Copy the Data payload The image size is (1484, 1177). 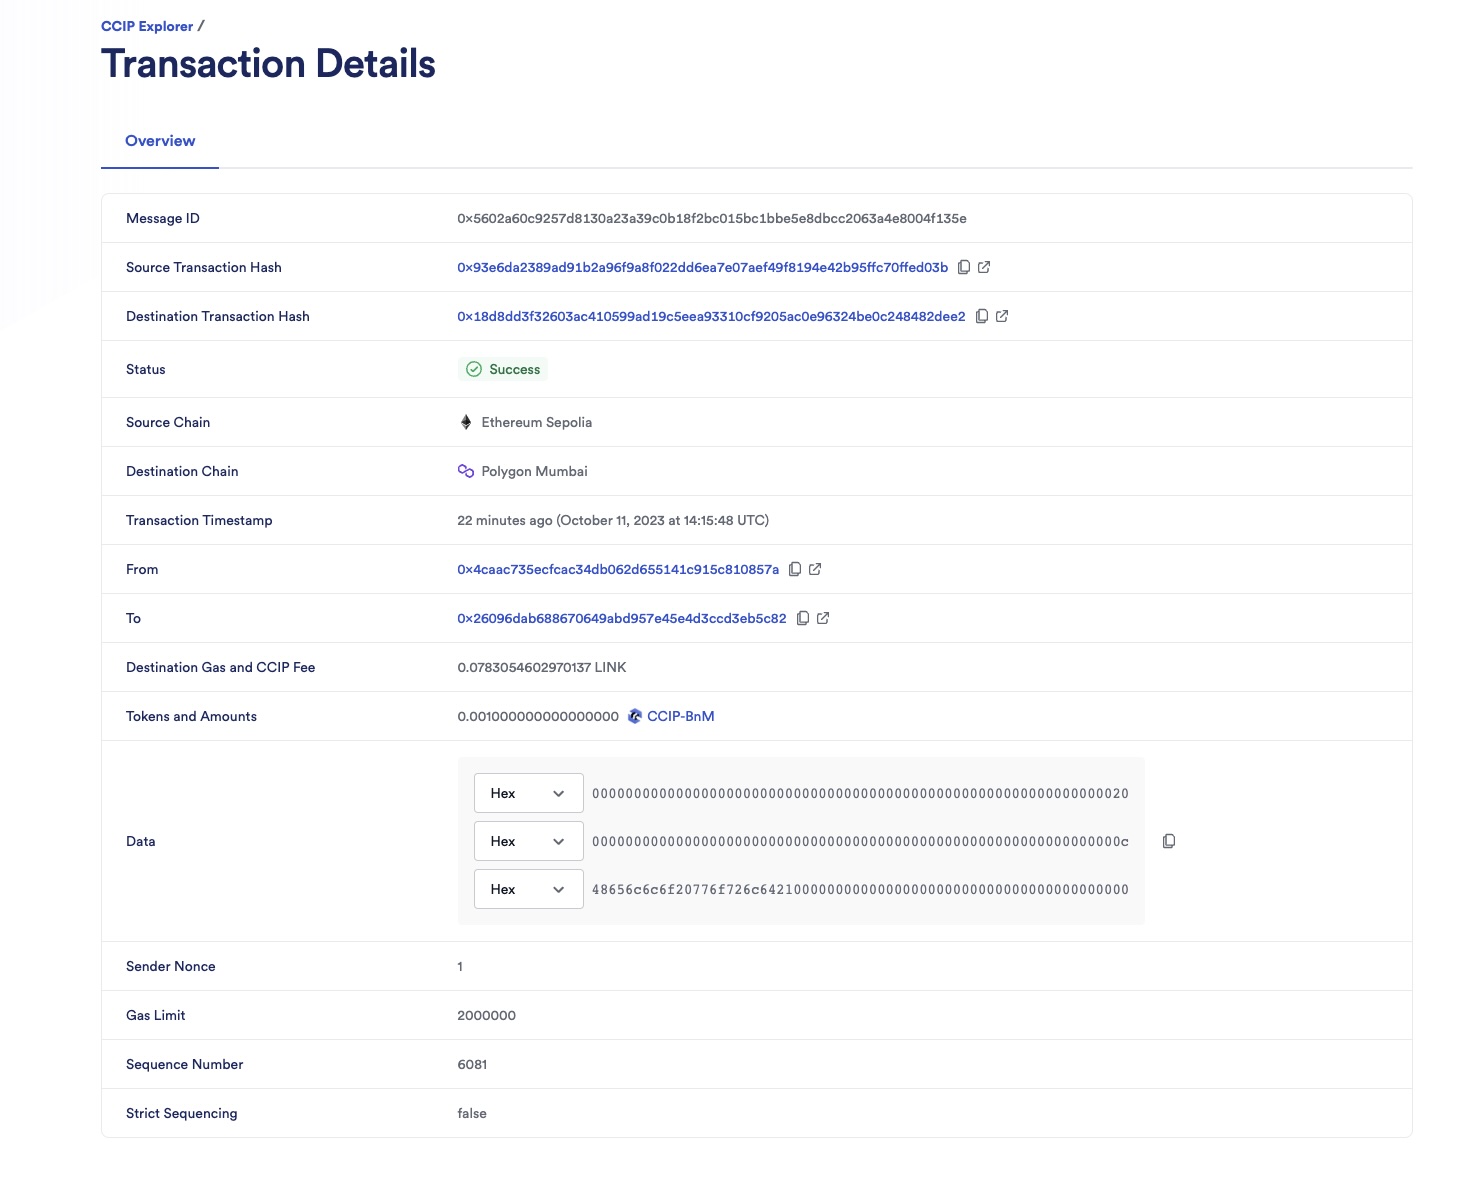point(1169,841)
